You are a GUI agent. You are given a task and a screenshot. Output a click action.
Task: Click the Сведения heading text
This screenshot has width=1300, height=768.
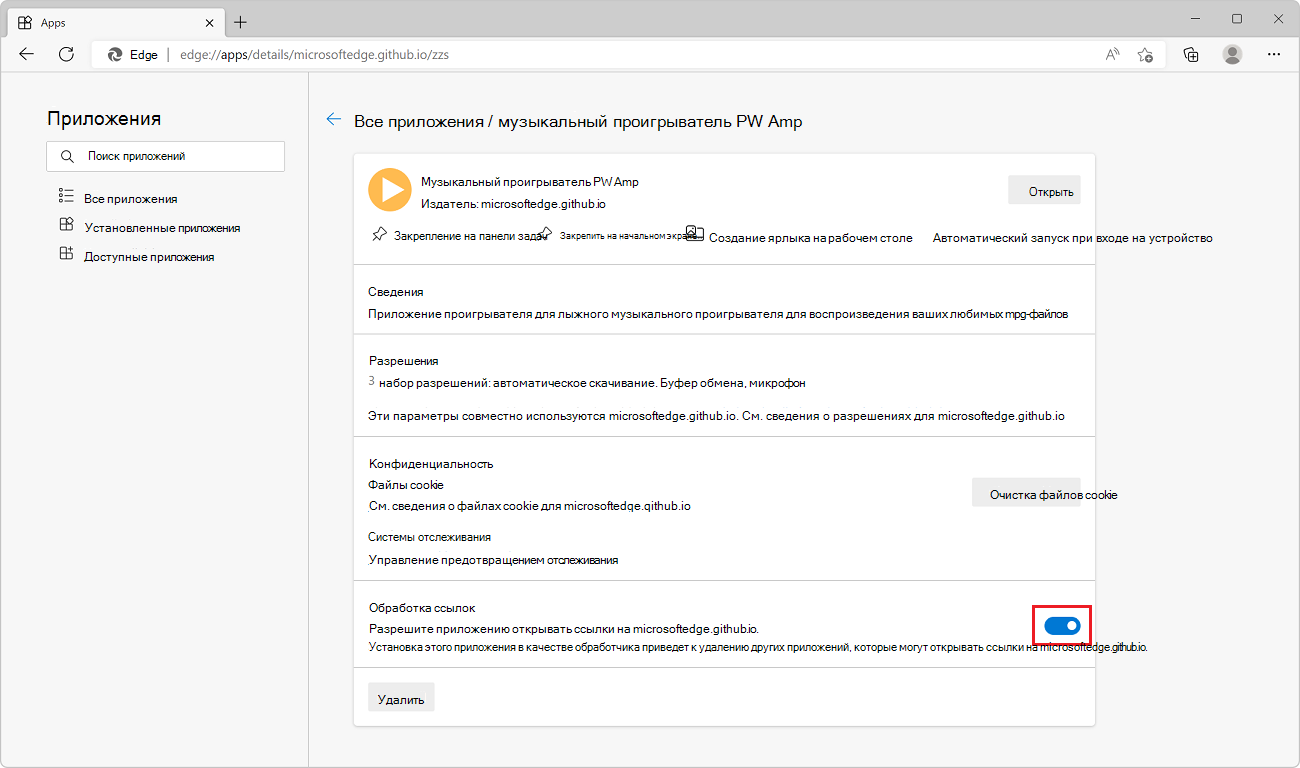[396, 292]
